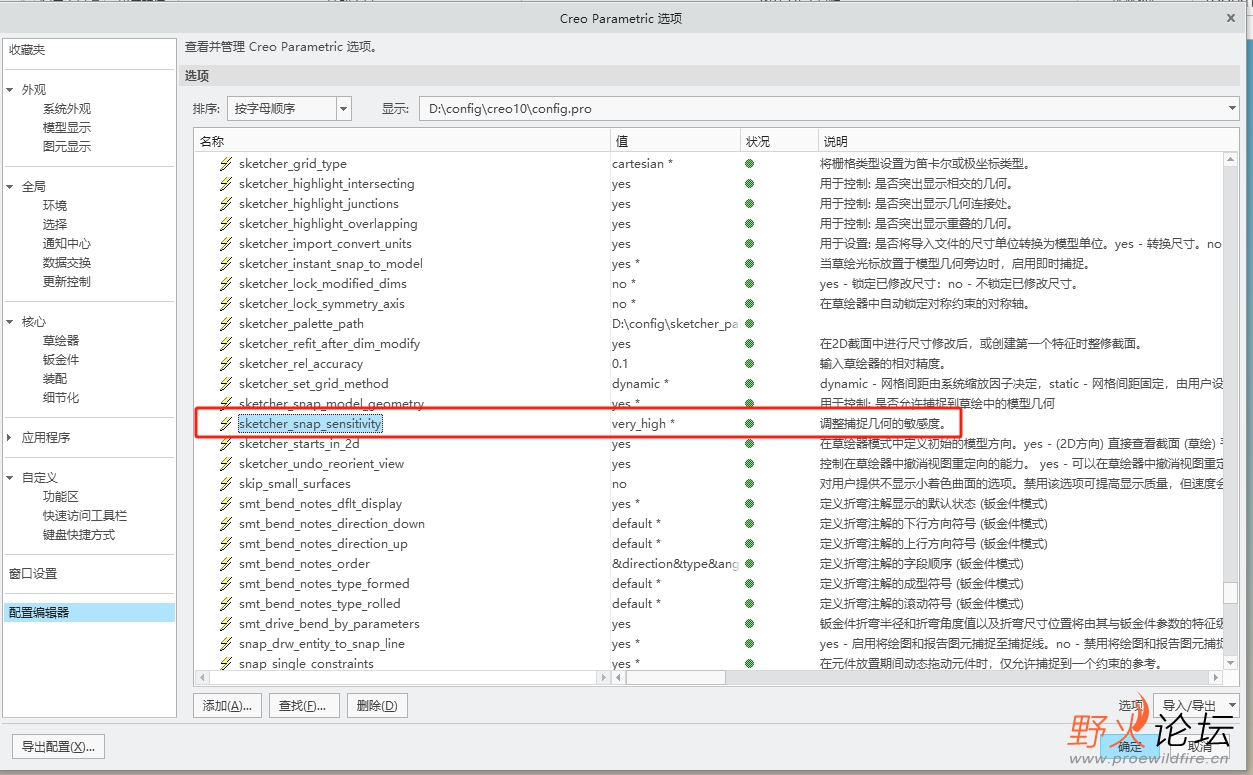Collapse the 外观 tree group
Image resolution: width=1253 pixels, height=775 pixels.
10,90
